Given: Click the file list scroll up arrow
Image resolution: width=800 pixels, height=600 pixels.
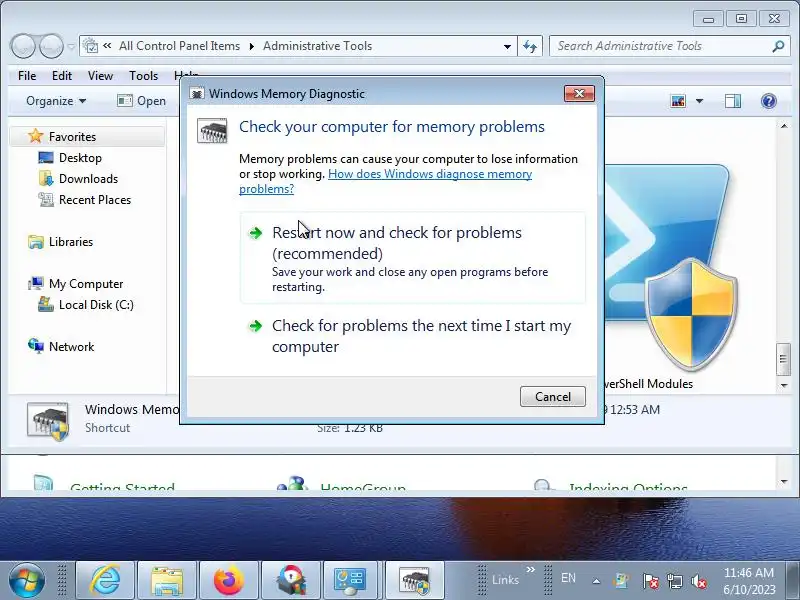Looking at the screenshot, I should (x=784, y=126).
